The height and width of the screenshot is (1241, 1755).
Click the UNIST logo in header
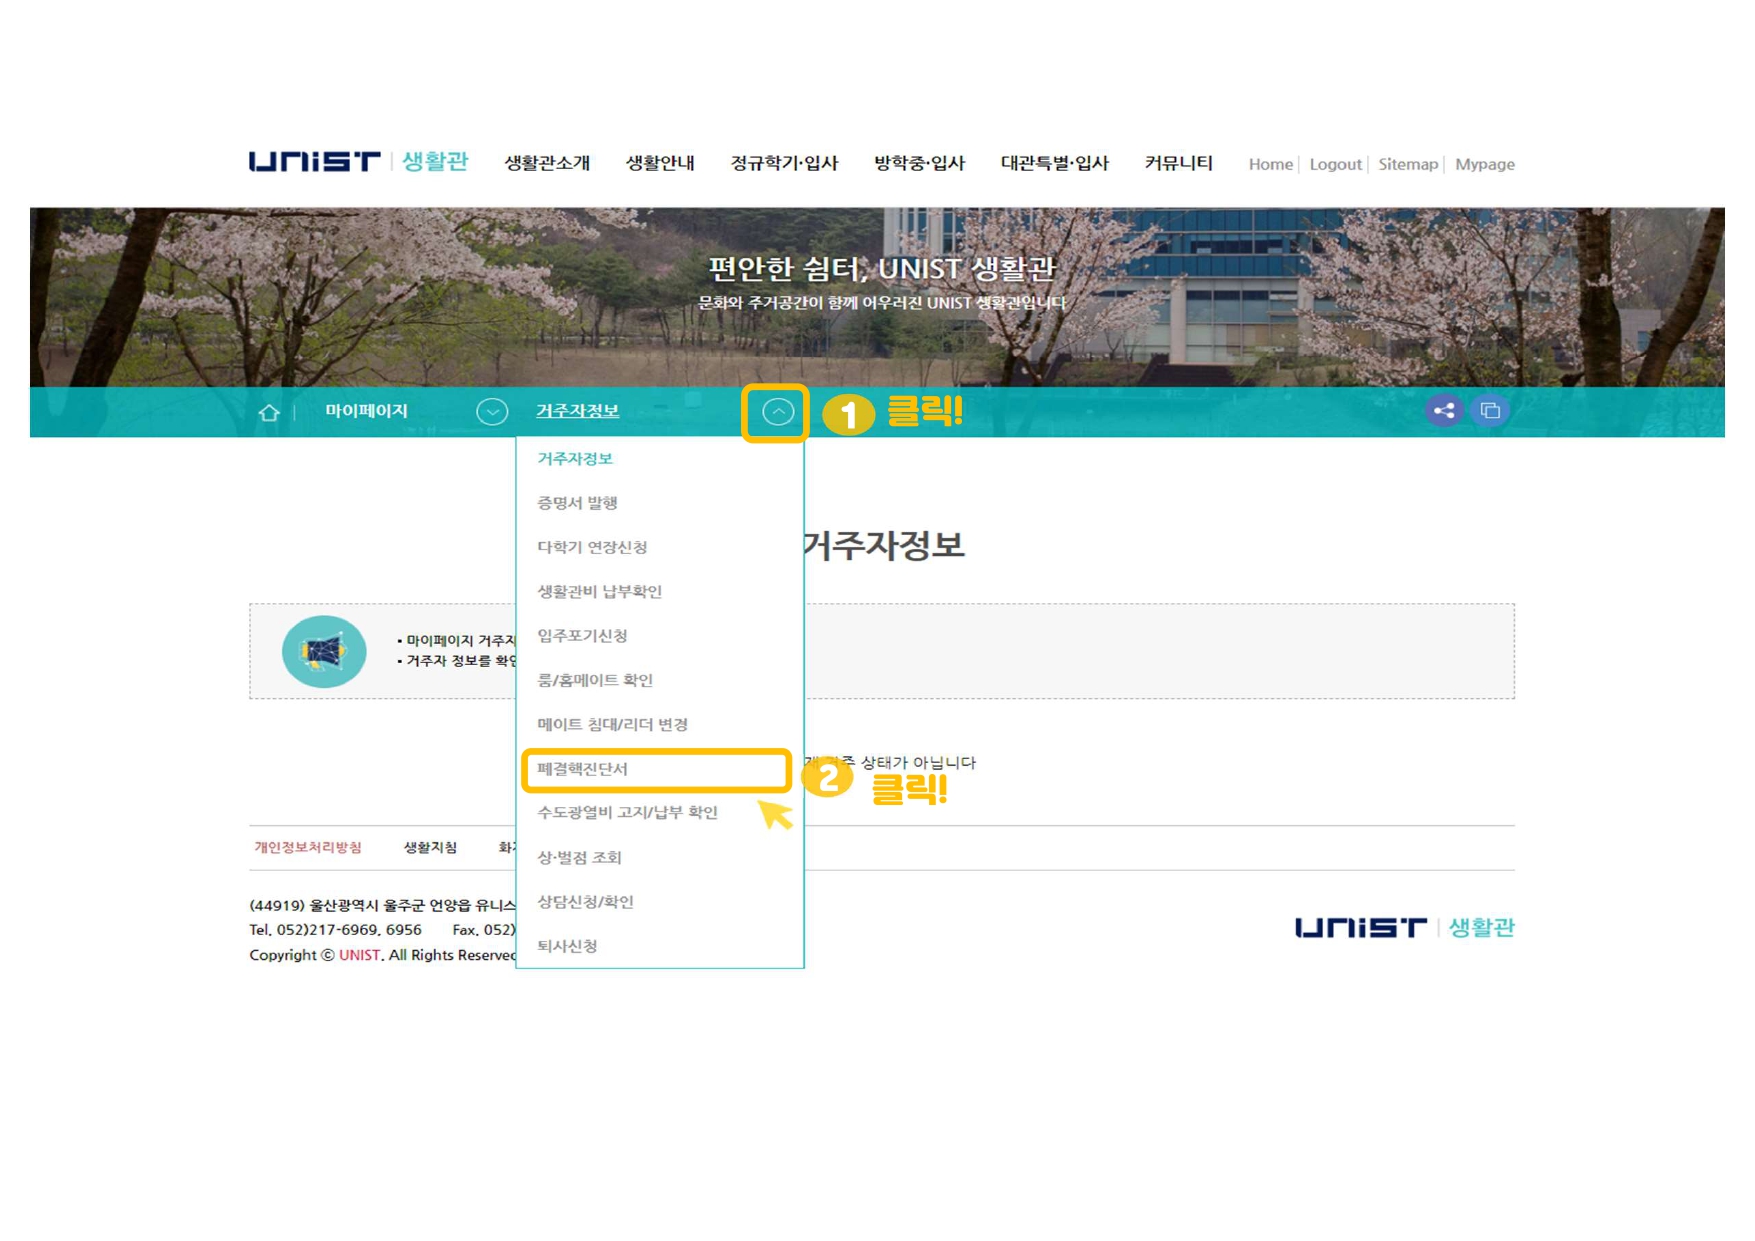[315, 162]
